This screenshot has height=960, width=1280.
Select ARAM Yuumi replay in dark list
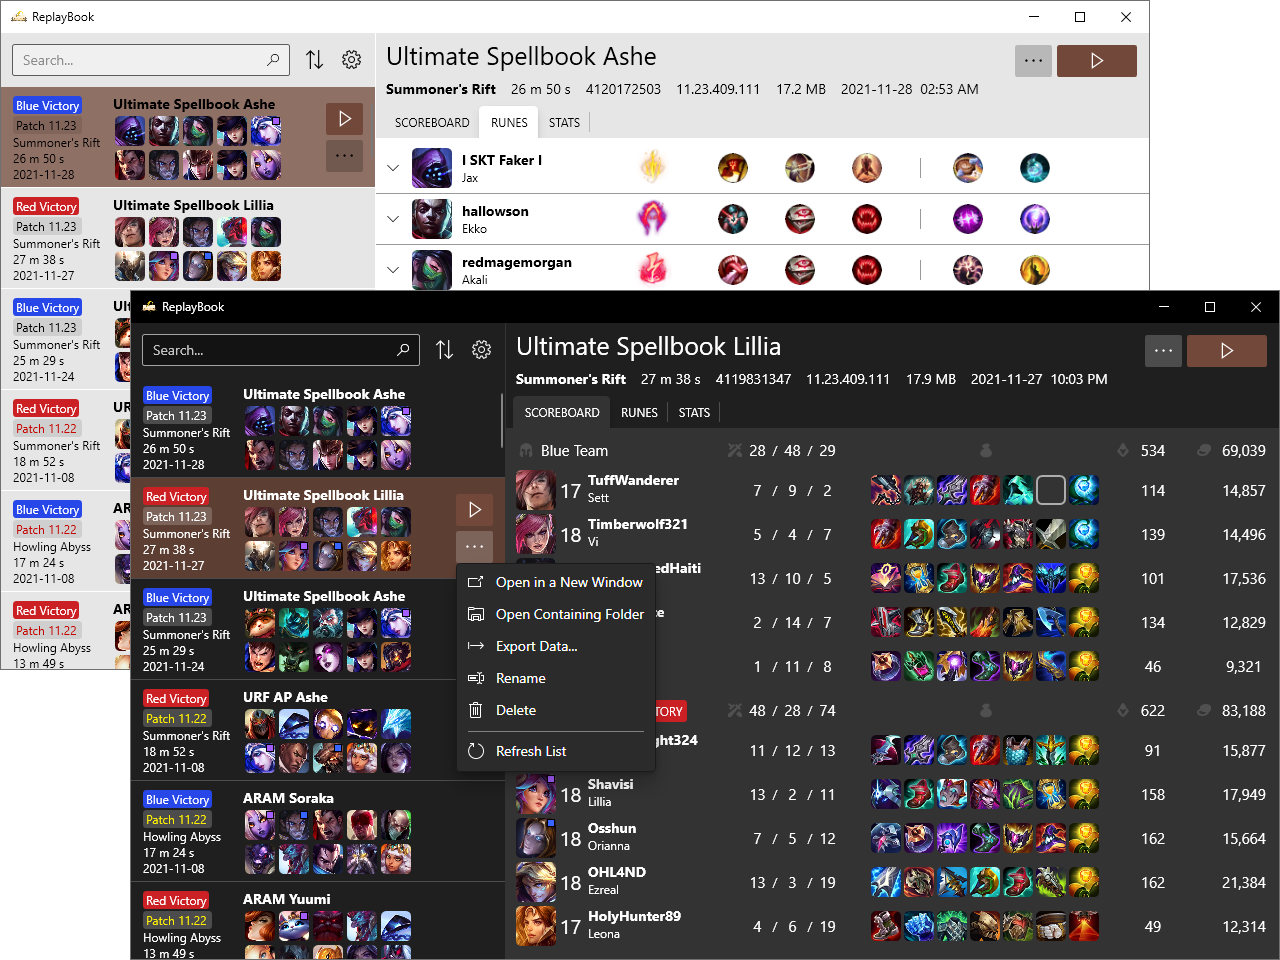pyautogui.click(x=317, y=921)
